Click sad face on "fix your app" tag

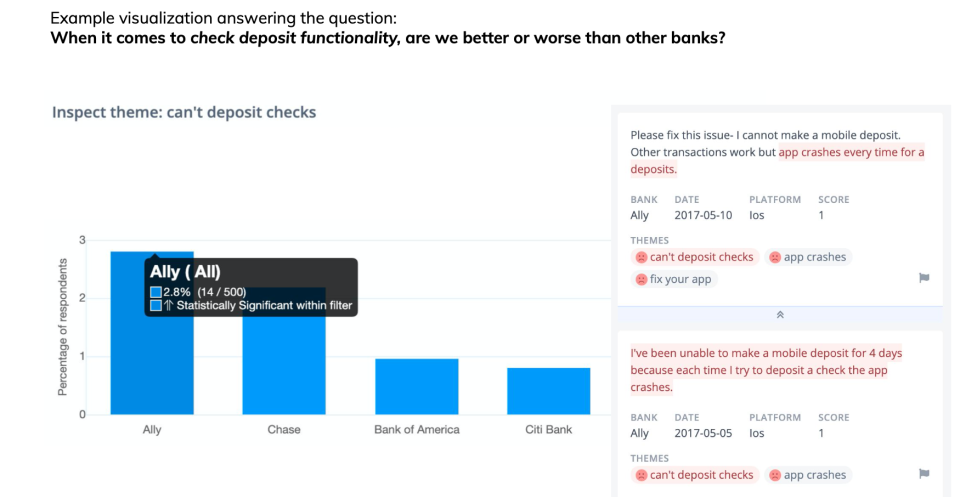click(x=642, y=279)
